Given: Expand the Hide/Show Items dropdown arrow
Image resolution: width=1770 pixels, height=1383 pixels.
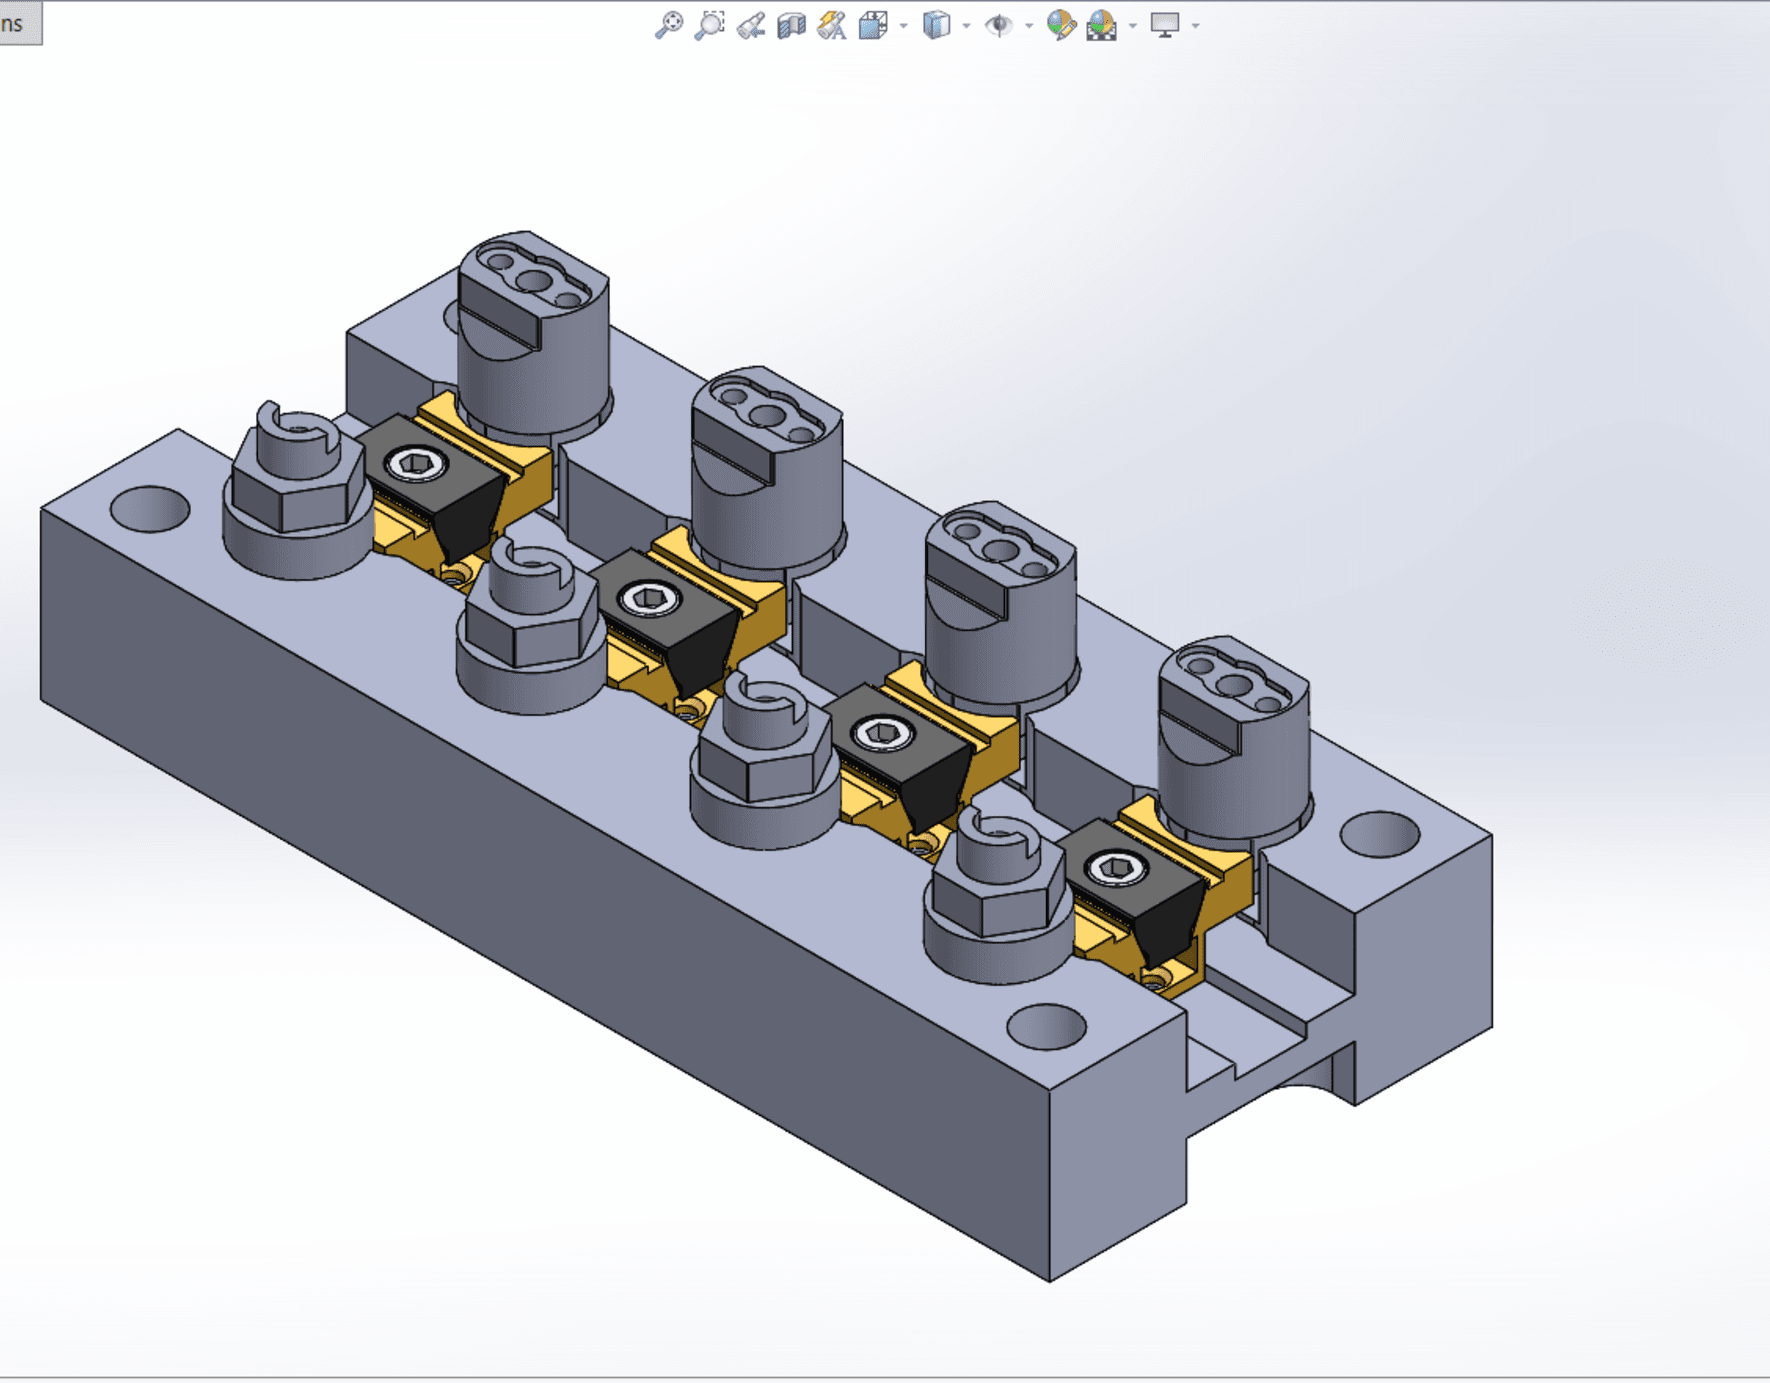Looking at the screenshot, I should pos(1029,26).
